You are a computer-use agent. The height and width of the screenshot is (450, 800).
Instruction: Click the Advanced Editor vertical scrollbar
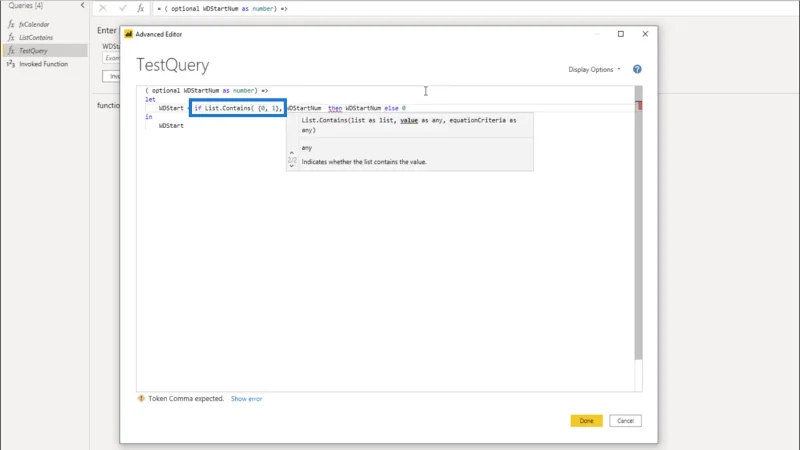point(638,223)
